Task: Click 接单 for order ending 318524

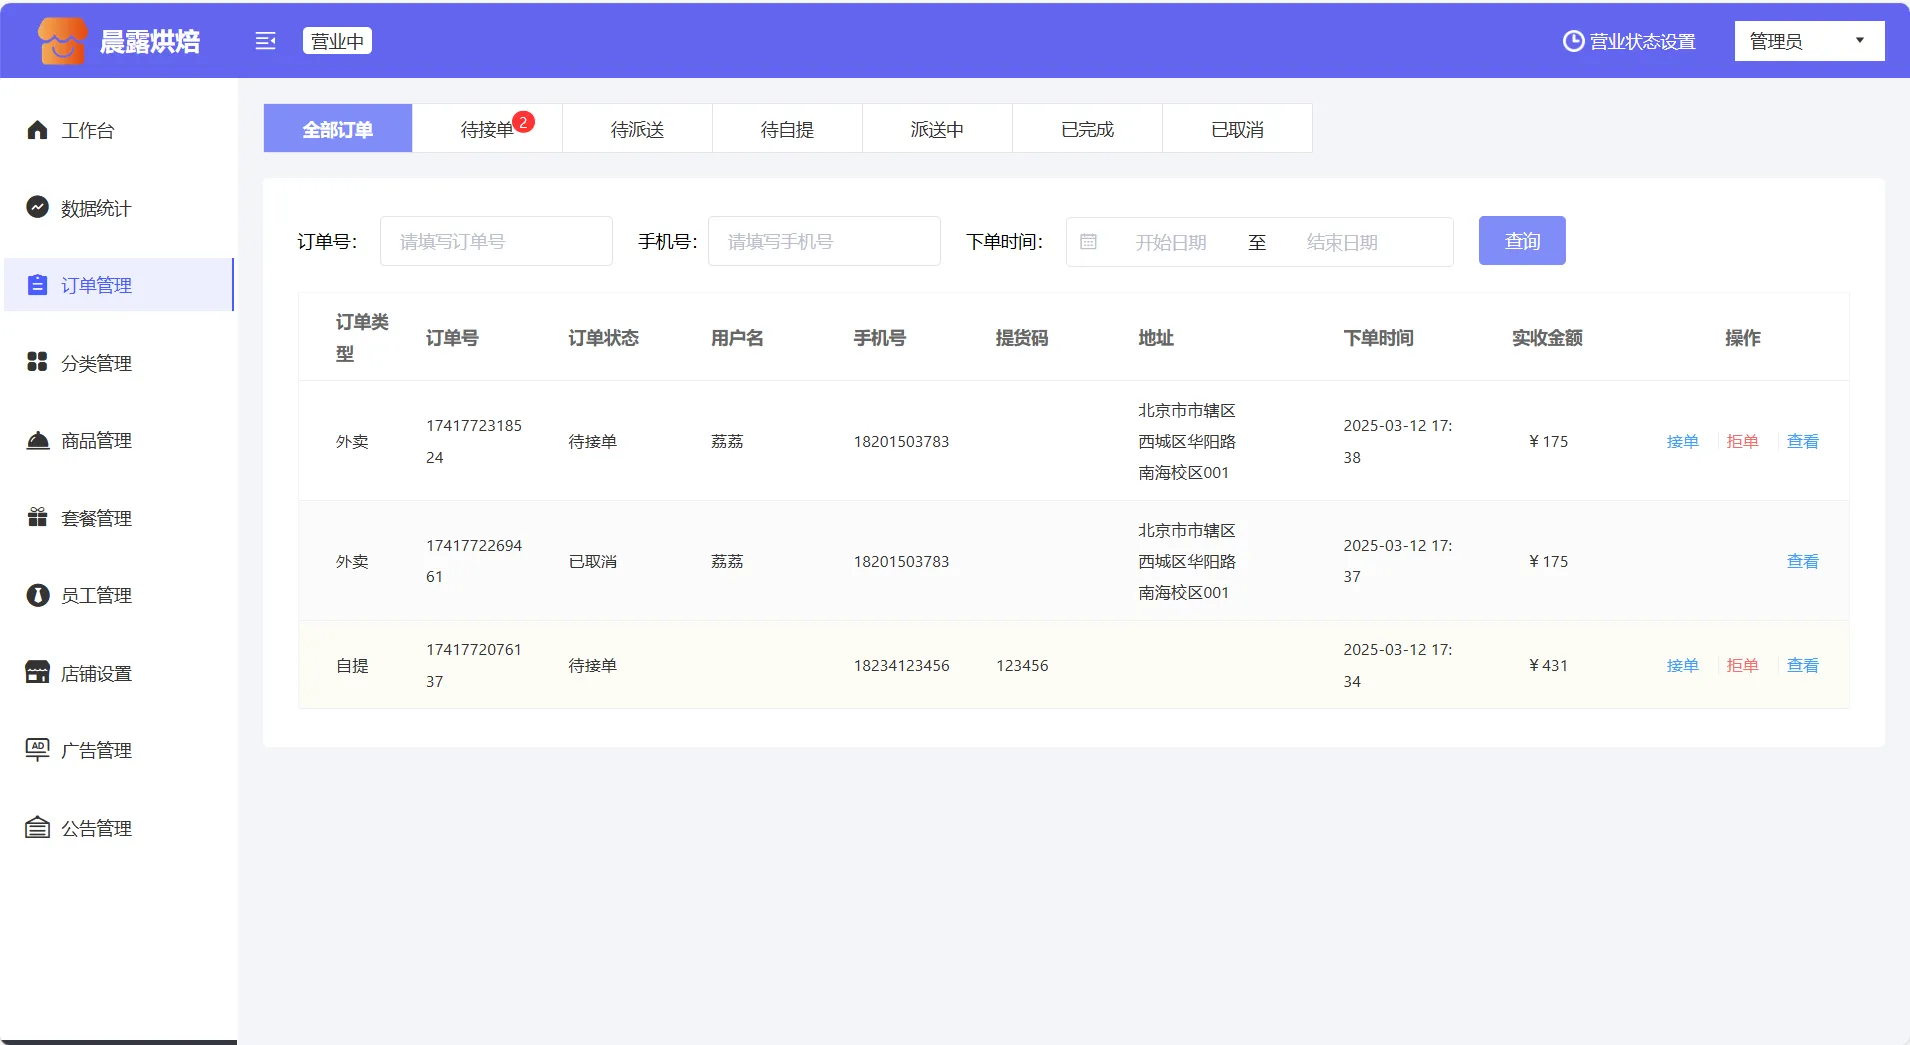Action: point(1682,441)
